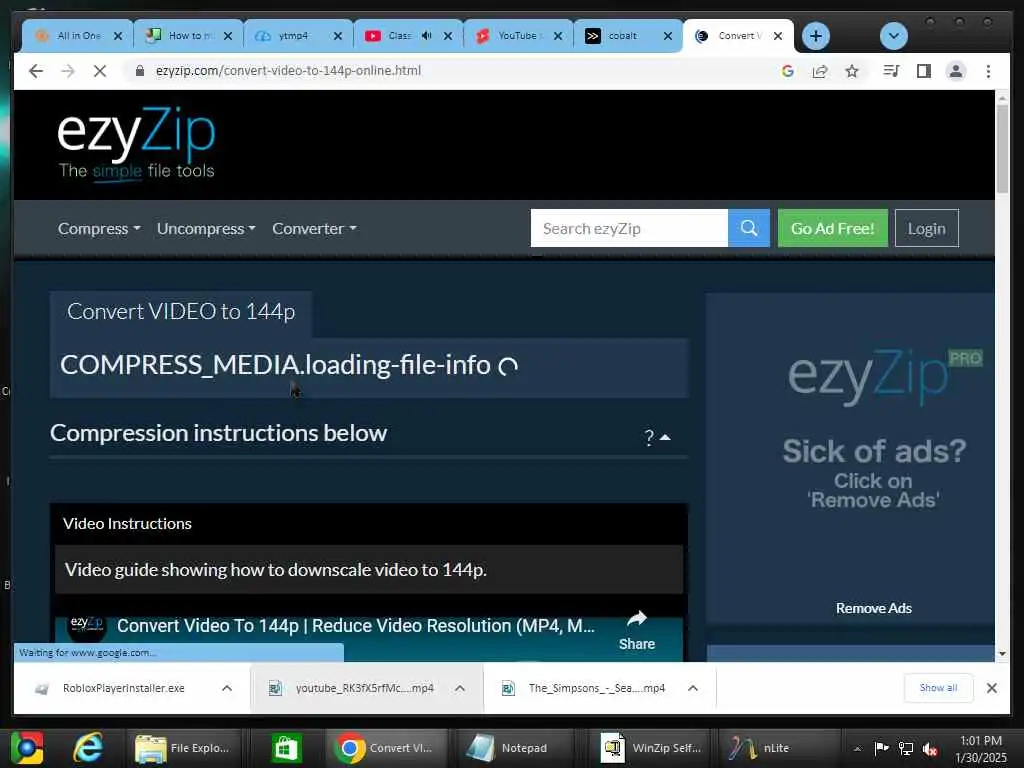Click the Action Center flag icon
The width and height of the screenshot is (1024, 768).
click(881, 748)
